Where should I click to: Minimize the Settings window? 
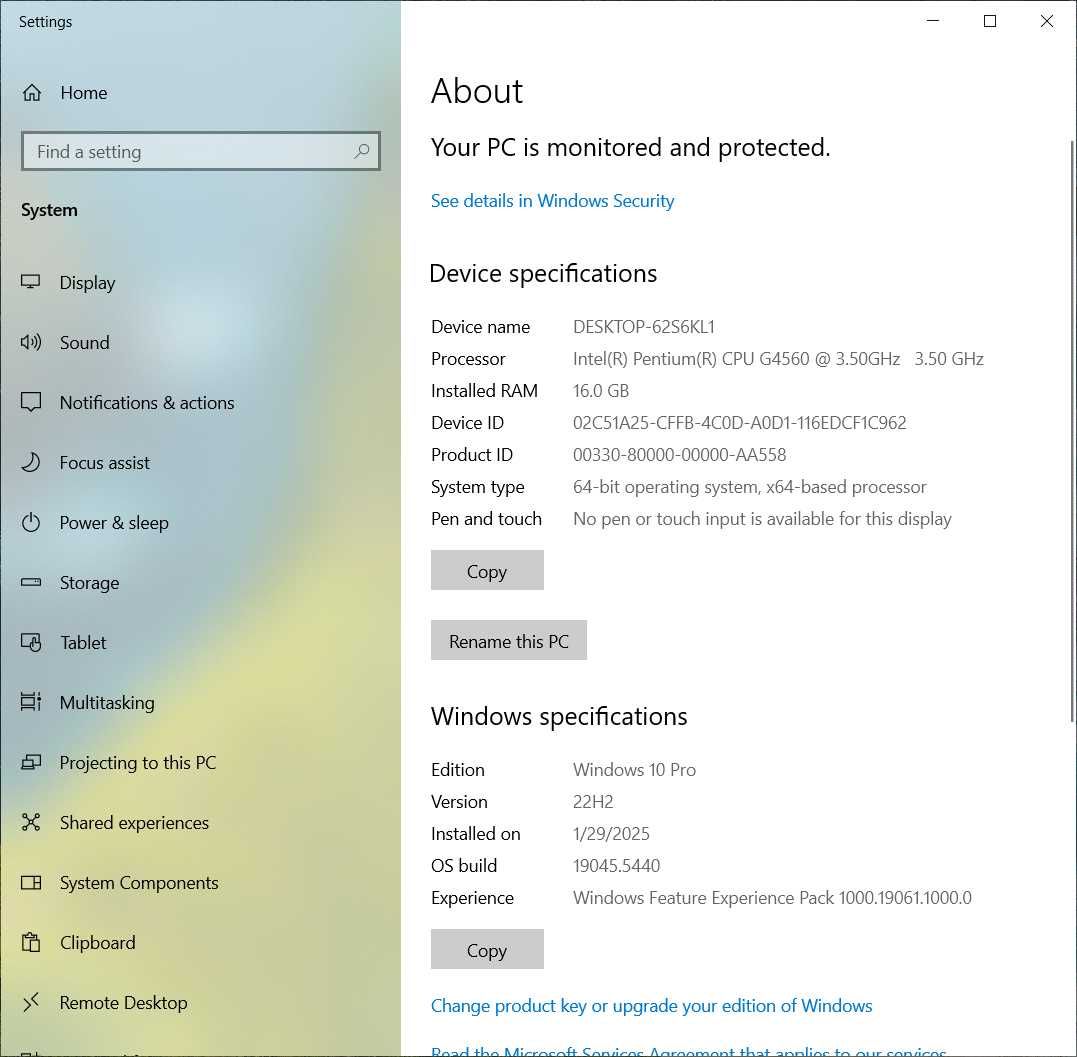933,21
